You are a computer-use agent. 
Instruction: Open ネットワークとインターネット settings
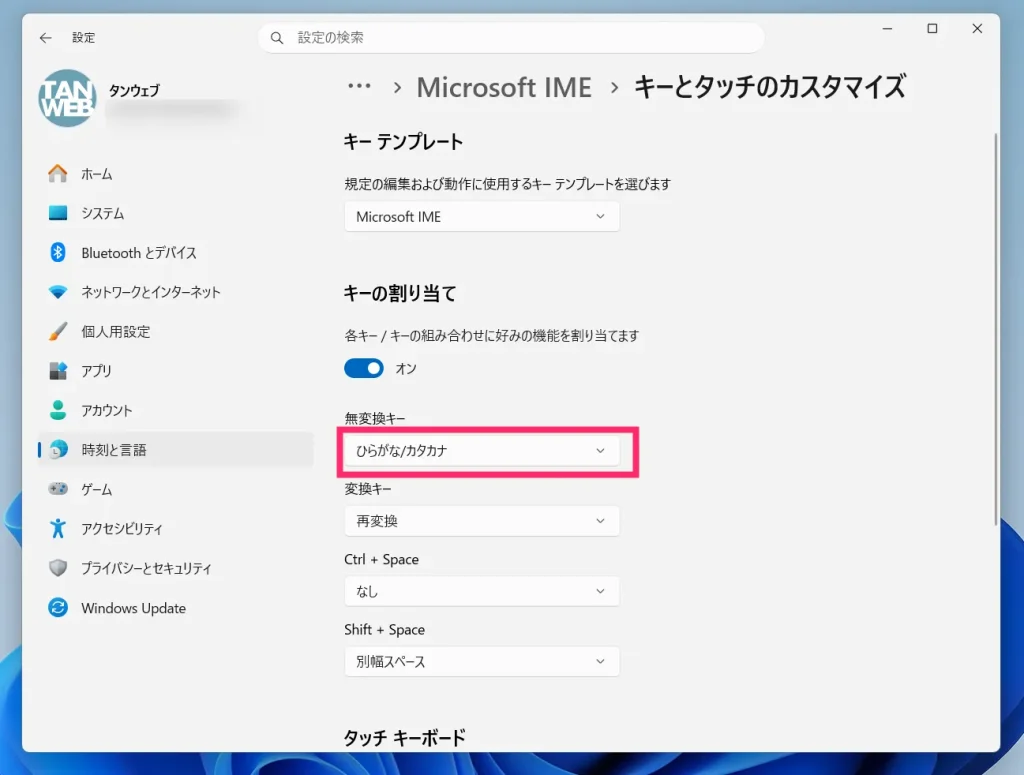click(x=175, y=292)
